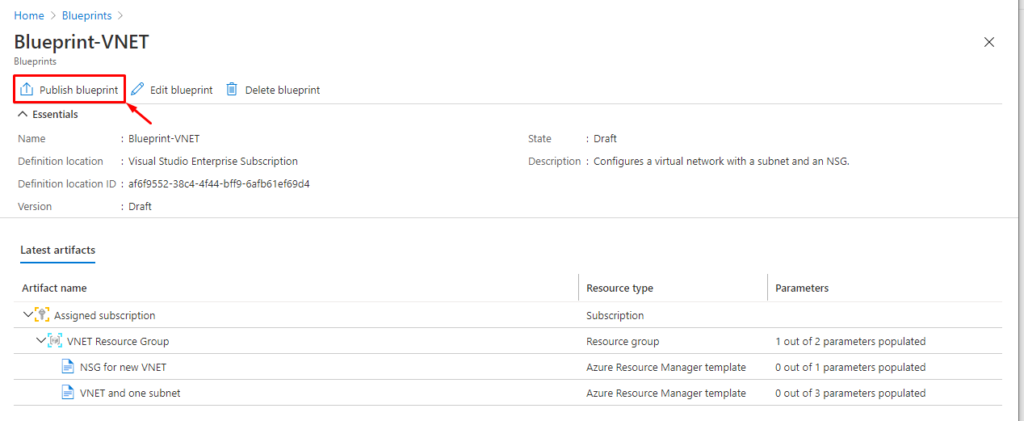Viewport: 1024px width, 421px height.
Task: Select the Delete blueprint label
Action: (283, 90)
